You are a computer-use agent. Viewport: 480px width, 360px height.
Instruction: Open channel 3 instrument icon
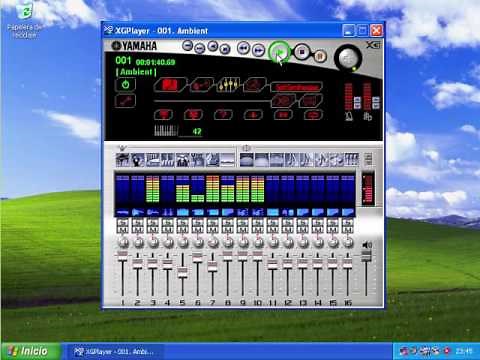pyautogui.click(x=153, y=212)
